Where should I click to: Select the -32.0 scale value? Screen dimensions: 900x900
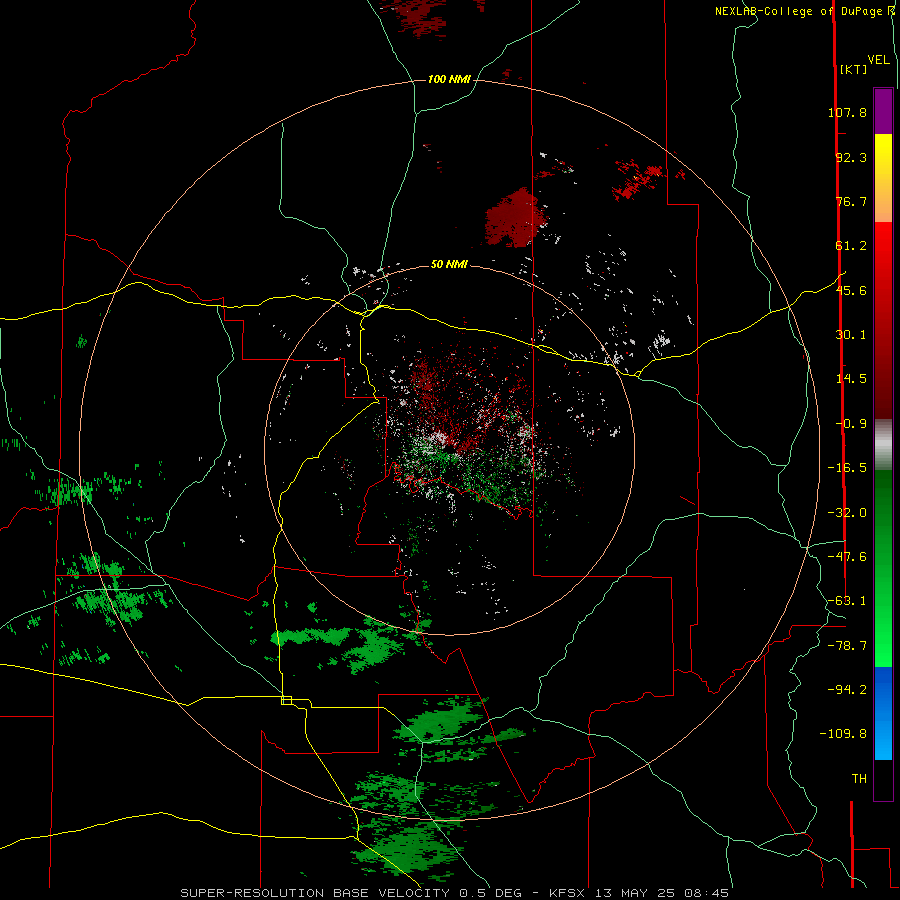pyautogui.click(x=847, y=513)
